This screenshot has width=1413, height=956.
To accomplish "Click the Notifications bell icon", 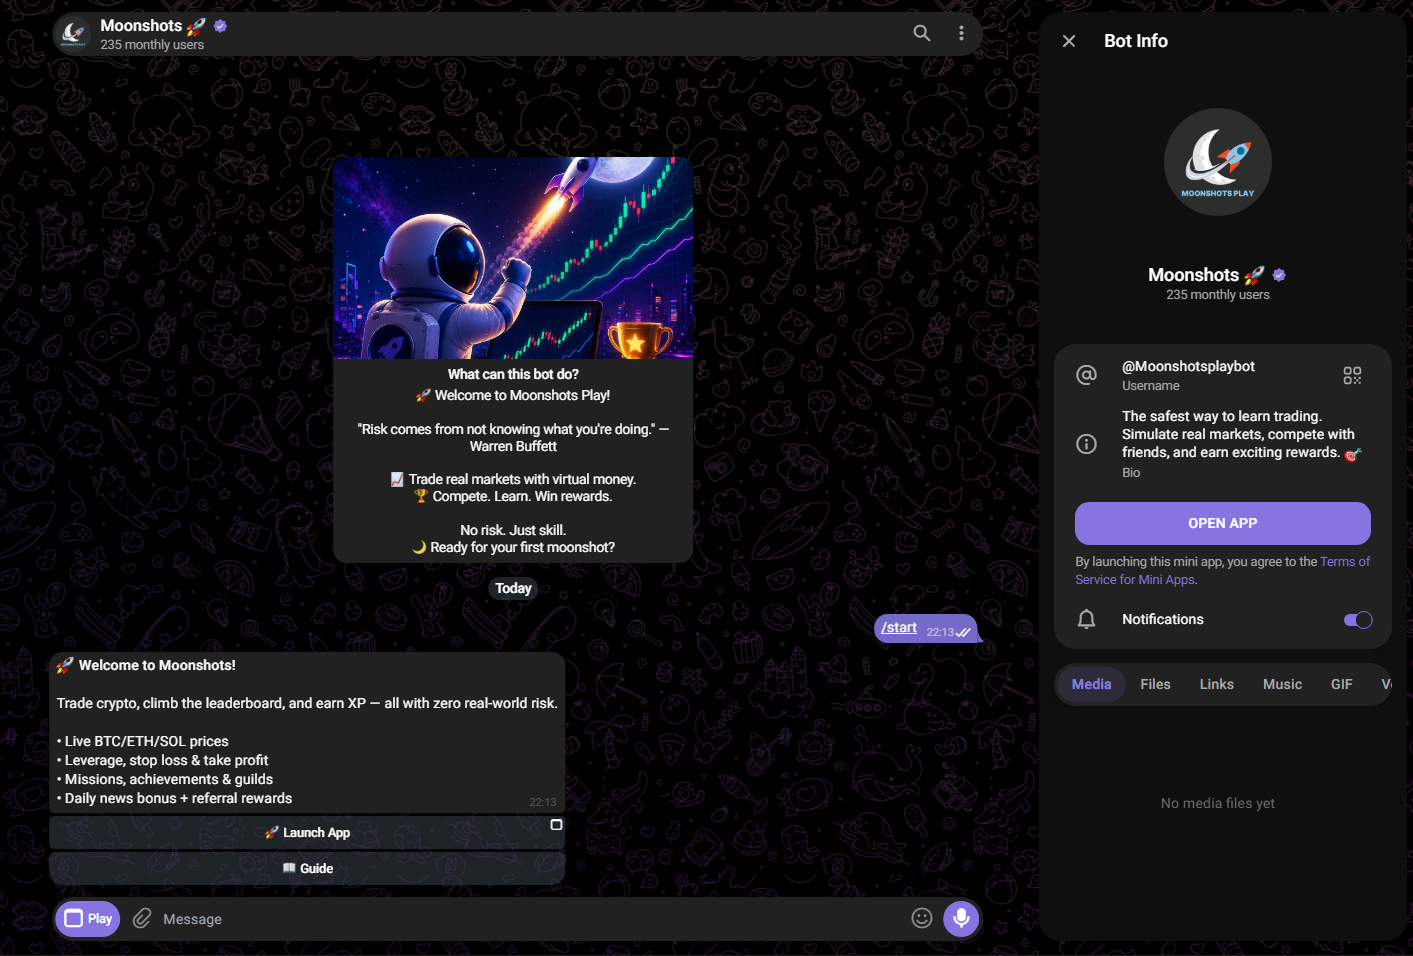I will [1086, 620].
